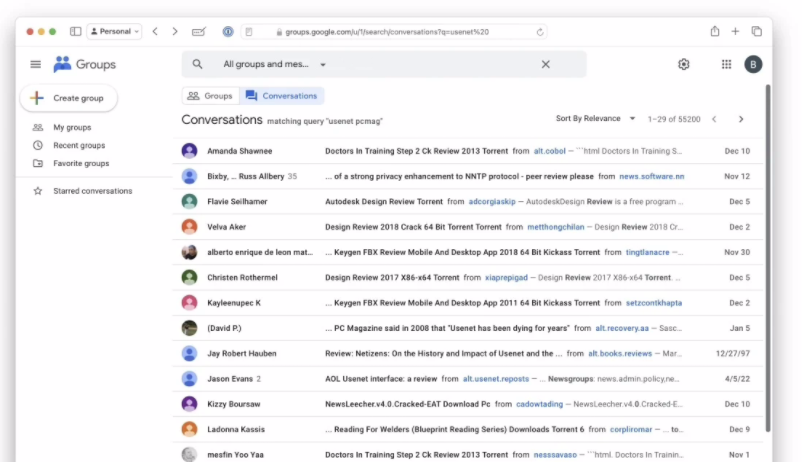Click the browser address bar URL

pyautogui.click(x=387, y=32)
